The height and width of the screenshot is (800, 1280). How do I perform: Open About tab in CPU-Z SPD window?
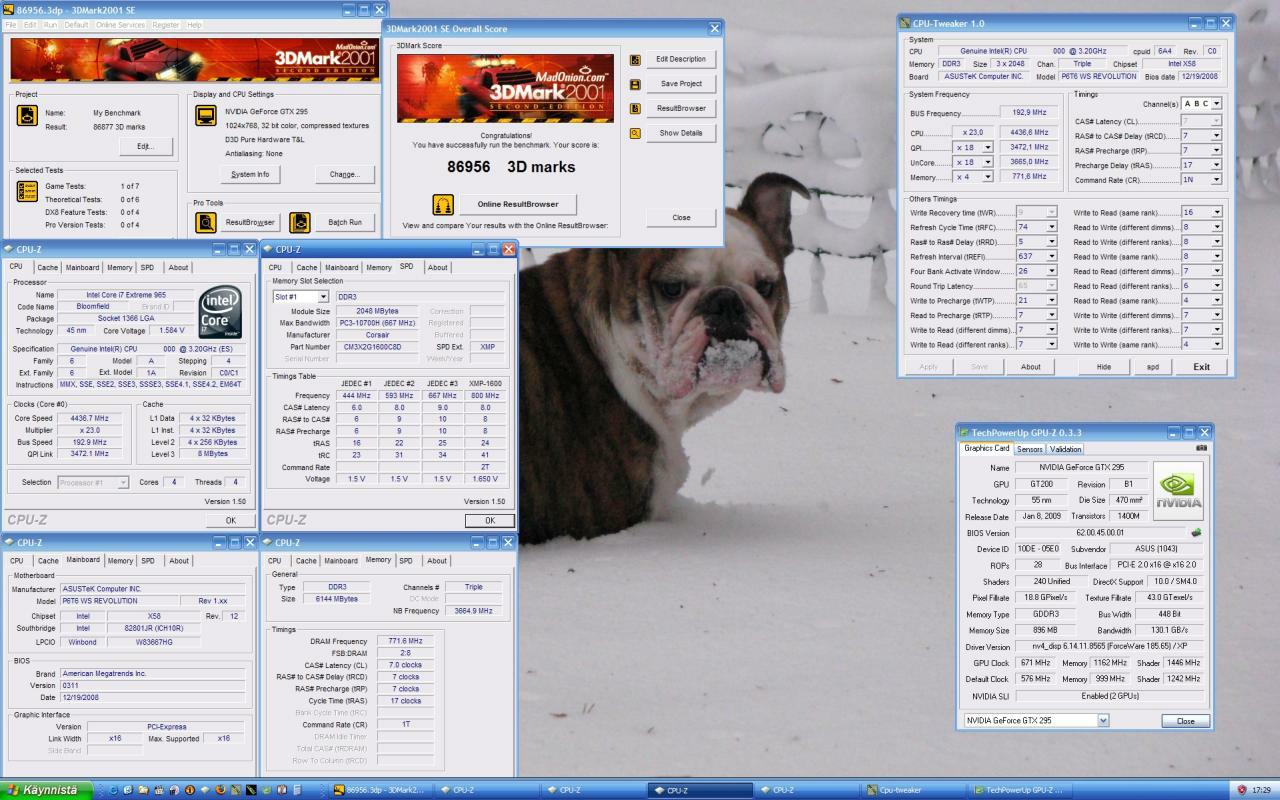pyautogui.click(x=438, y=267)
